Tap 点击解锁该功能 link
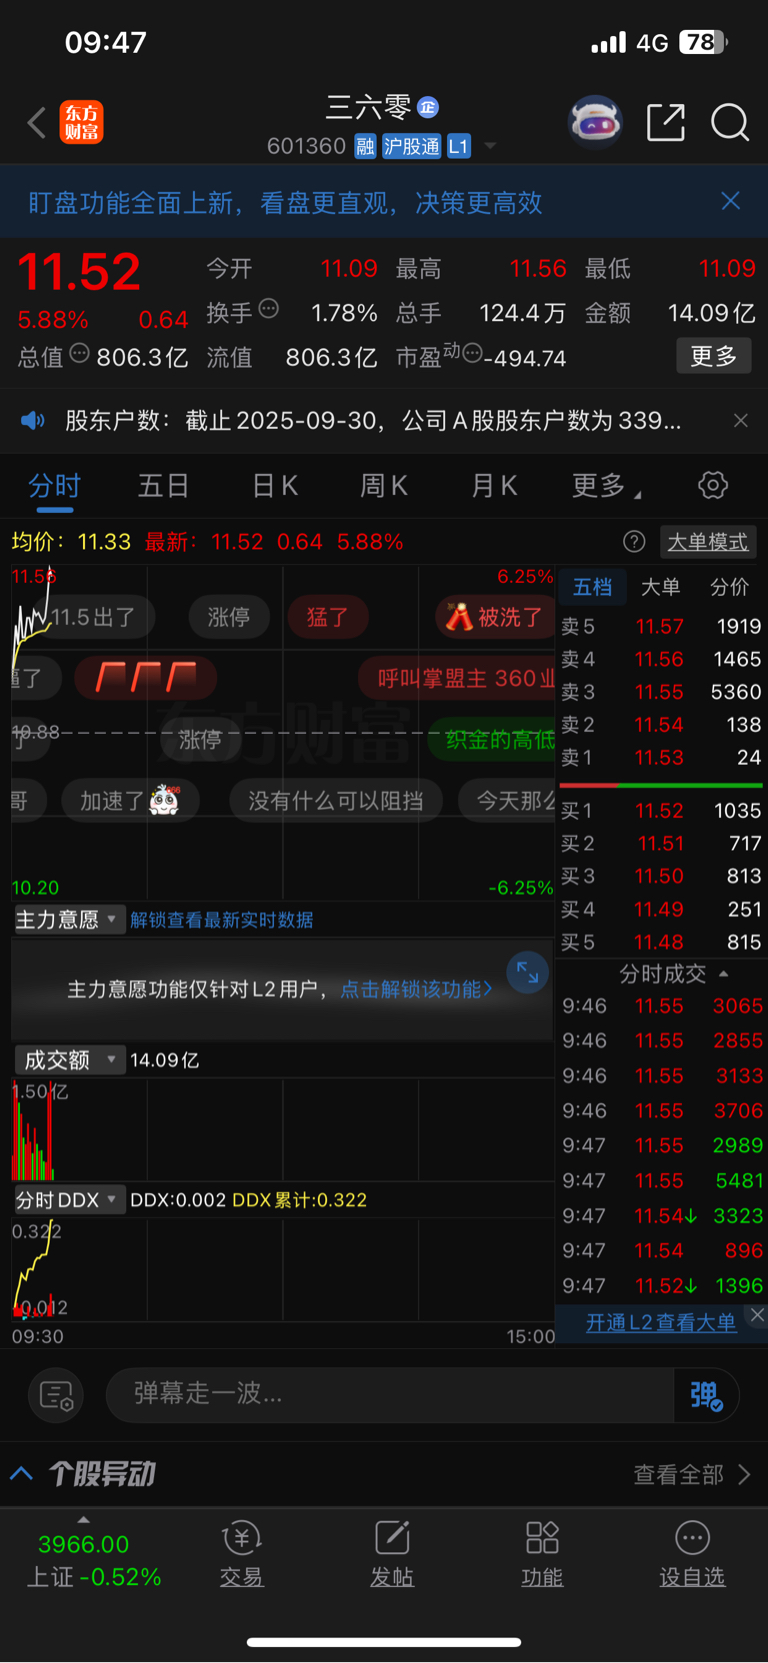This screenshot has height=1663, width=768. coord(416,989)
